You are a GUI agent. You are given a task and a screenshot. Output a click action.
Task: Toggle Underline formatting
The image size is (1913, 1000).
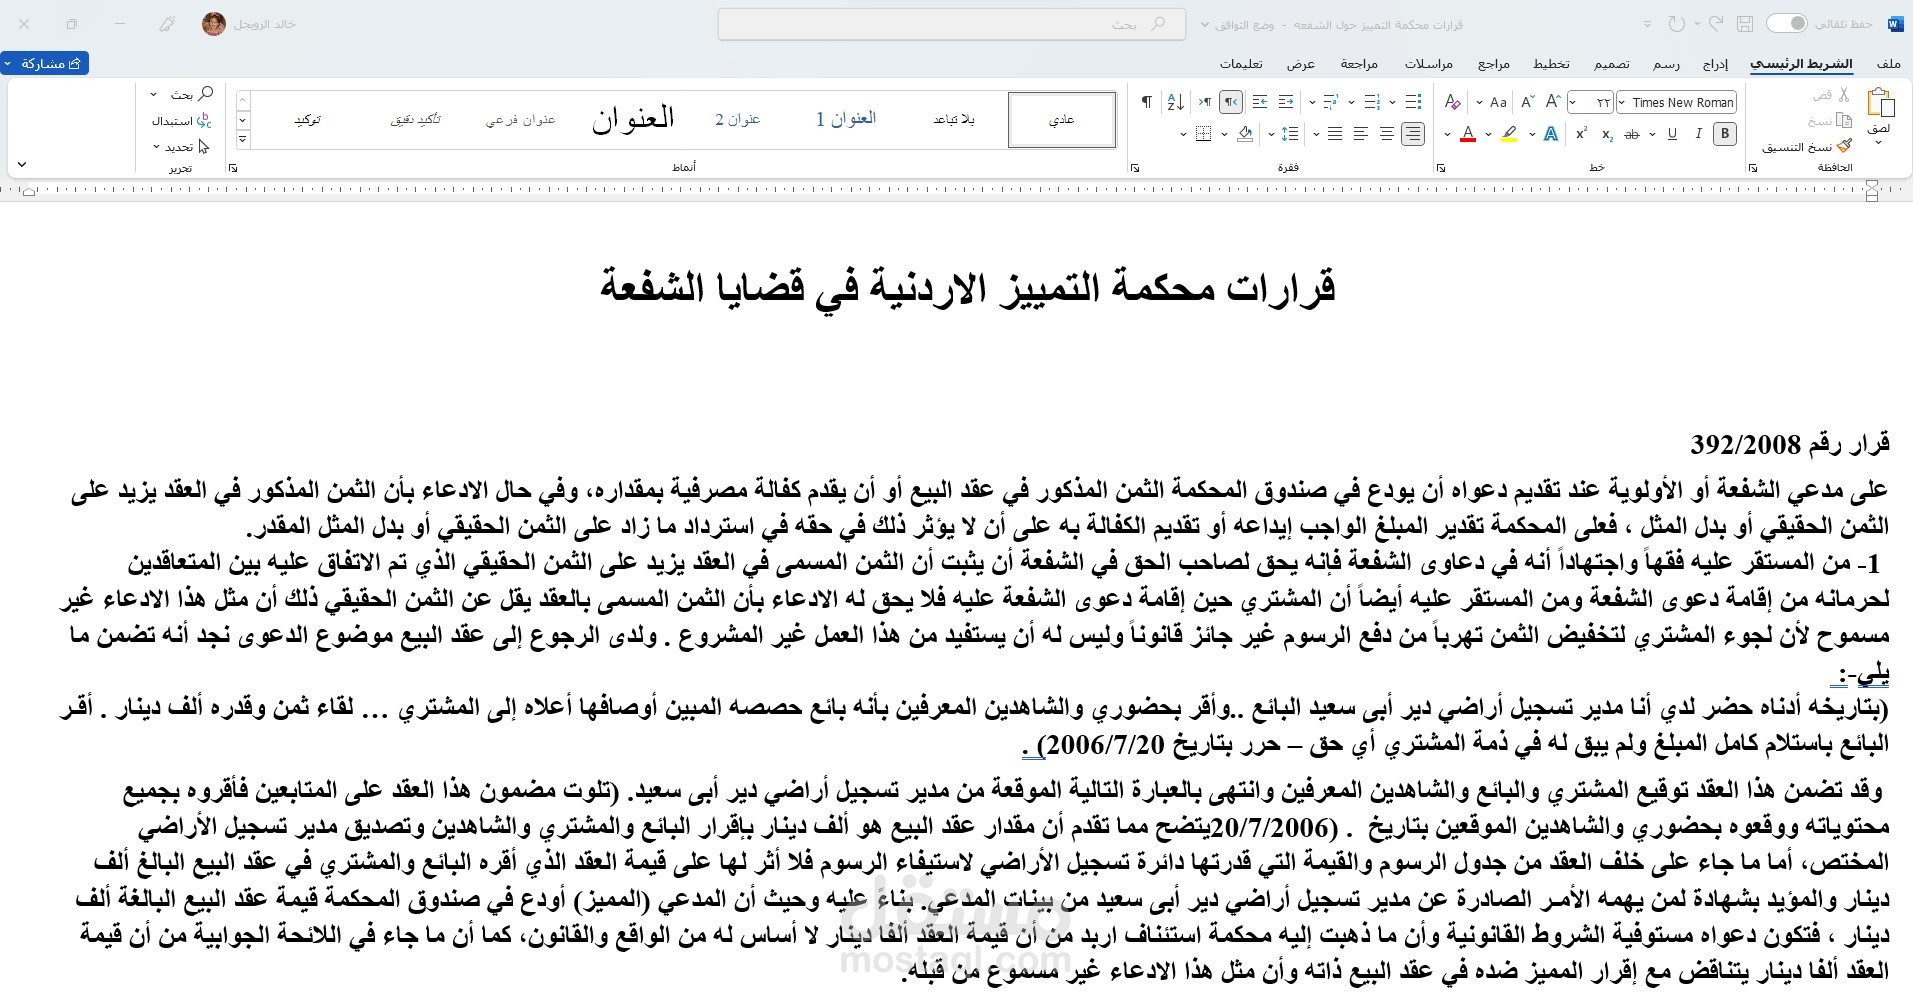click(x=1672, y=133)
